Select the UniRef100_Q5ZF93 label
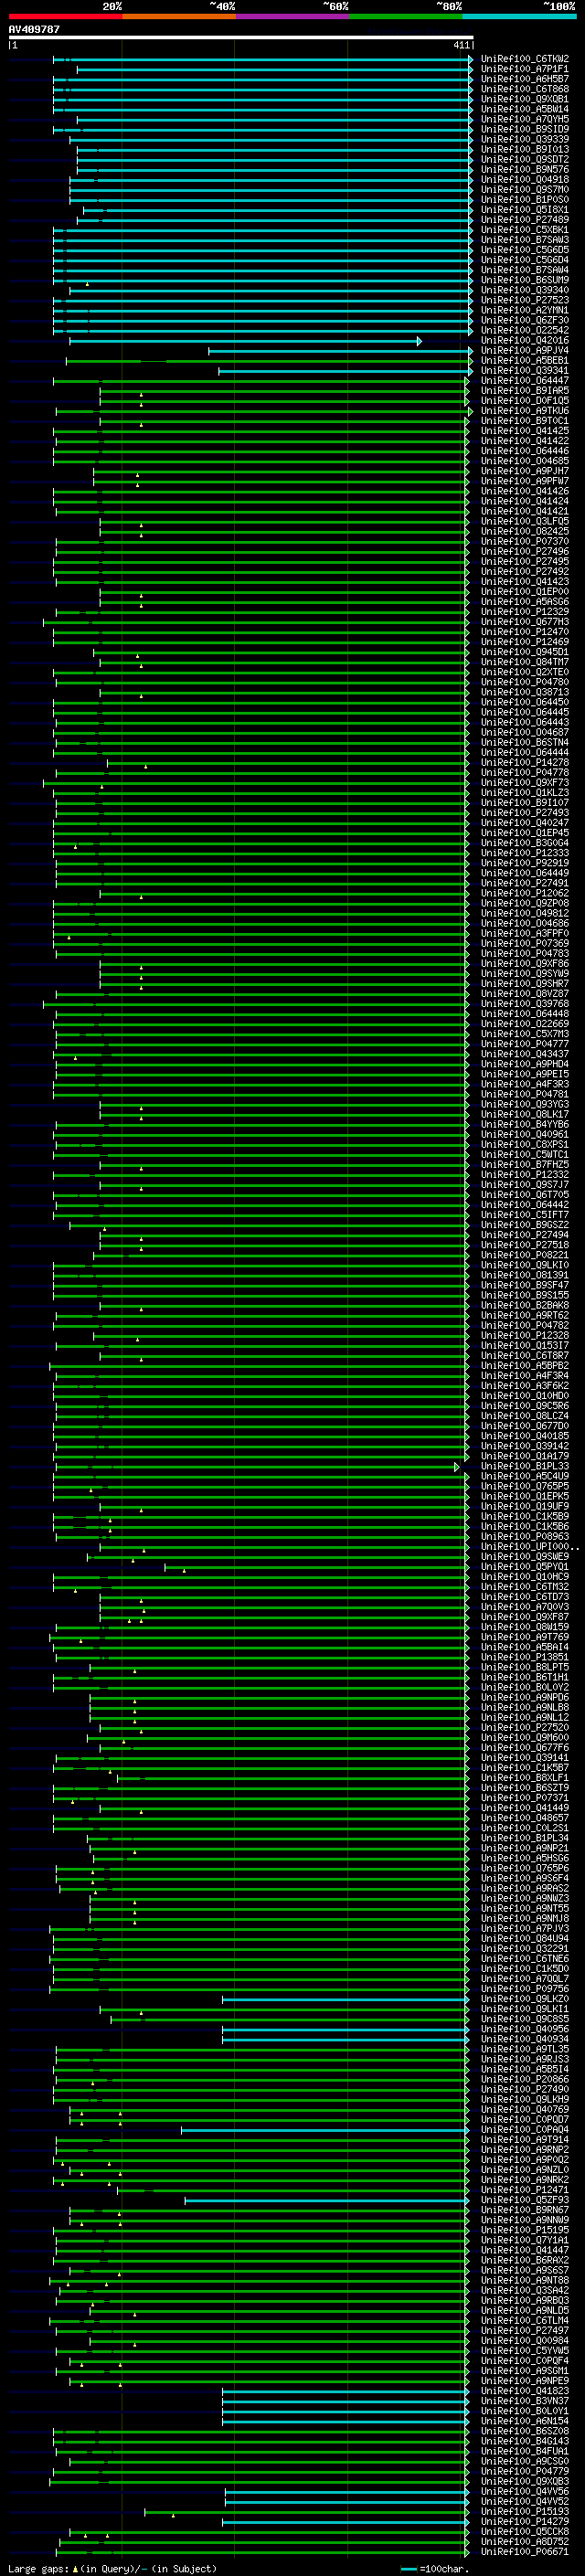 (x=525, y=2199)
